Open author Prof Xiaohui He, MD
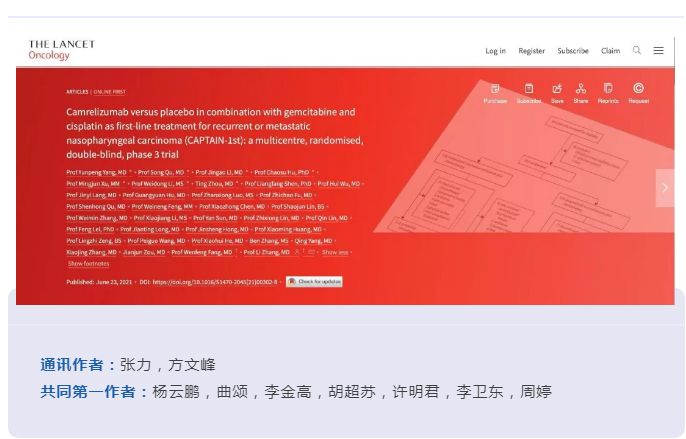This screenshot has height=439, width=686. pos(217,241)
